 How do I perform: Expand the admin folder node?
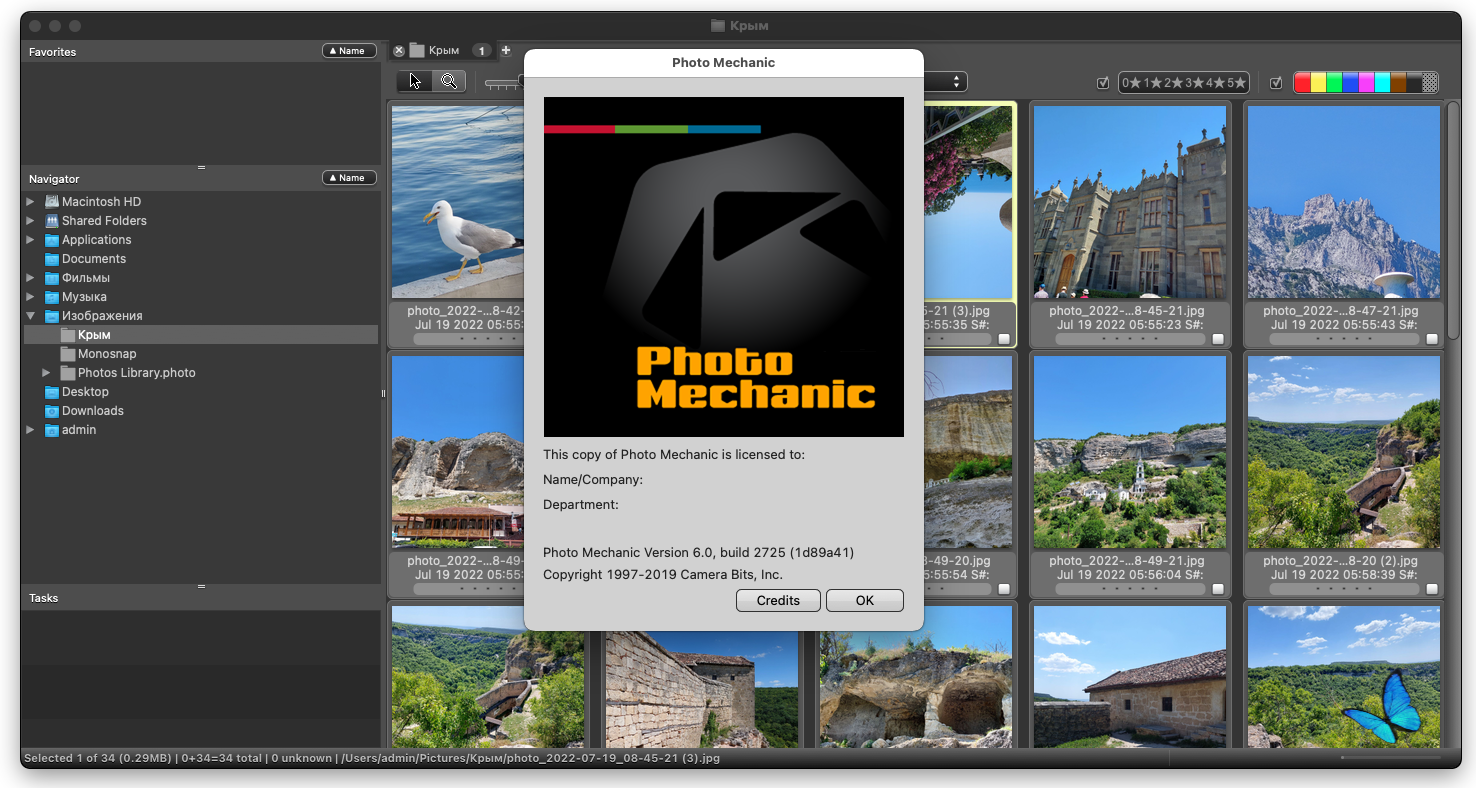[31, 430]
